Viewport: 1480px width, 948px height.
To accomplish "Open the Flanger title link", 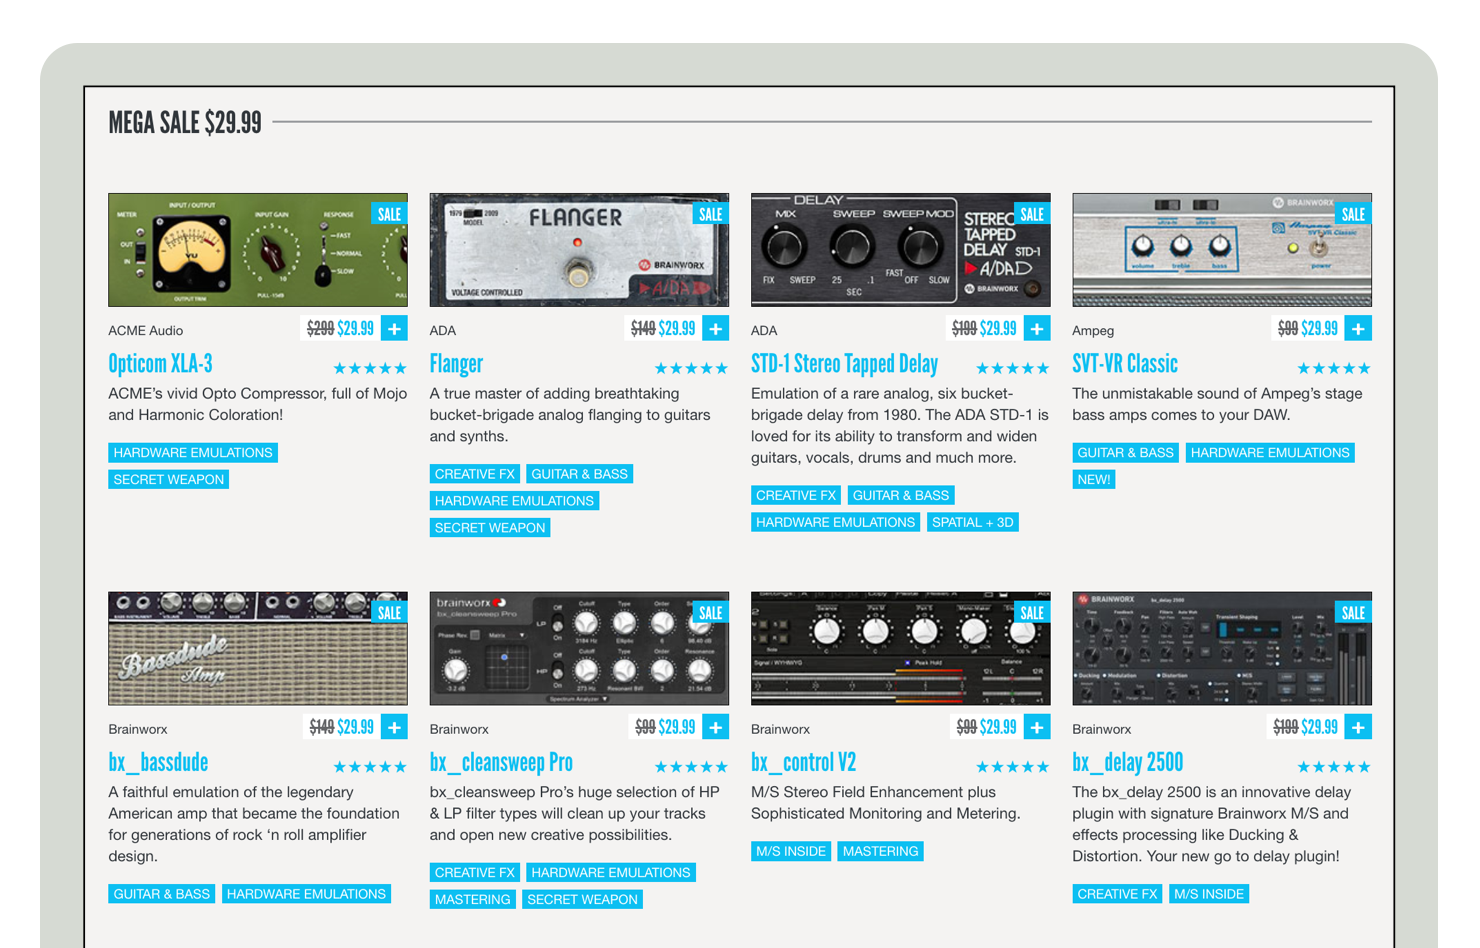I will 456,364.
